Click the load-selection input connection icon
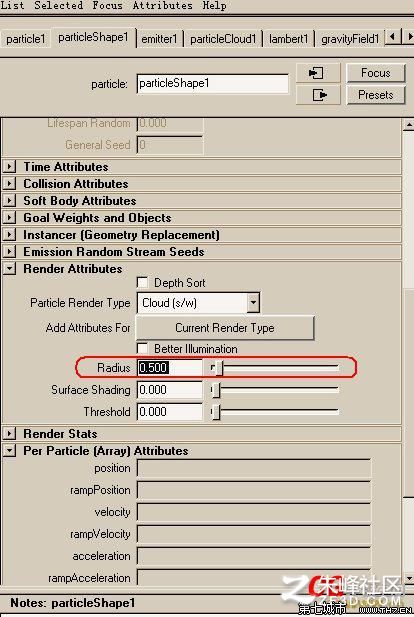The image size is (414, 617). click(x=318, y=73)
